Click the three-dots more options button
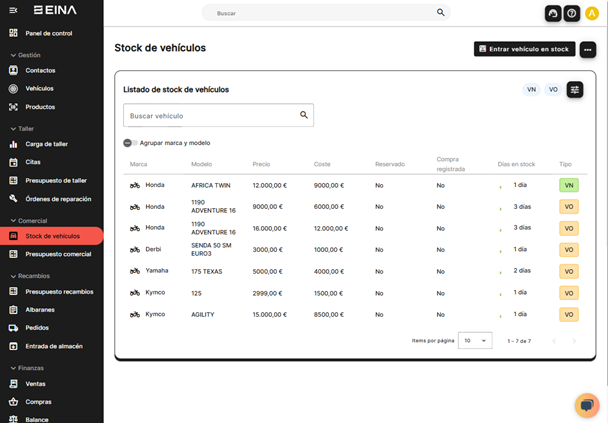This screenshot has width=608, height=423. point(588,49)
